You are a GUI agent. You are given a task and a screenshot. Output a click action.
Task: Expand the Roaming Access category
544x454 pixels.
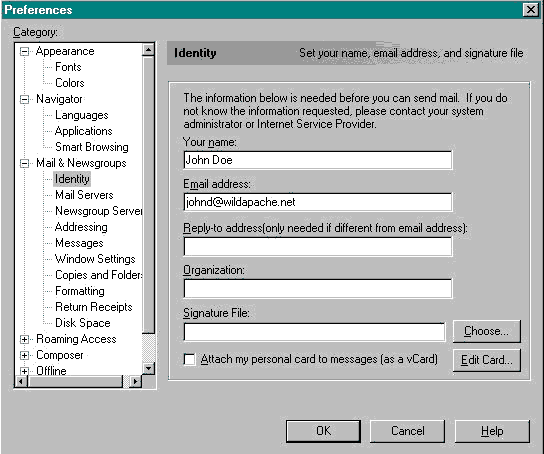24,339
